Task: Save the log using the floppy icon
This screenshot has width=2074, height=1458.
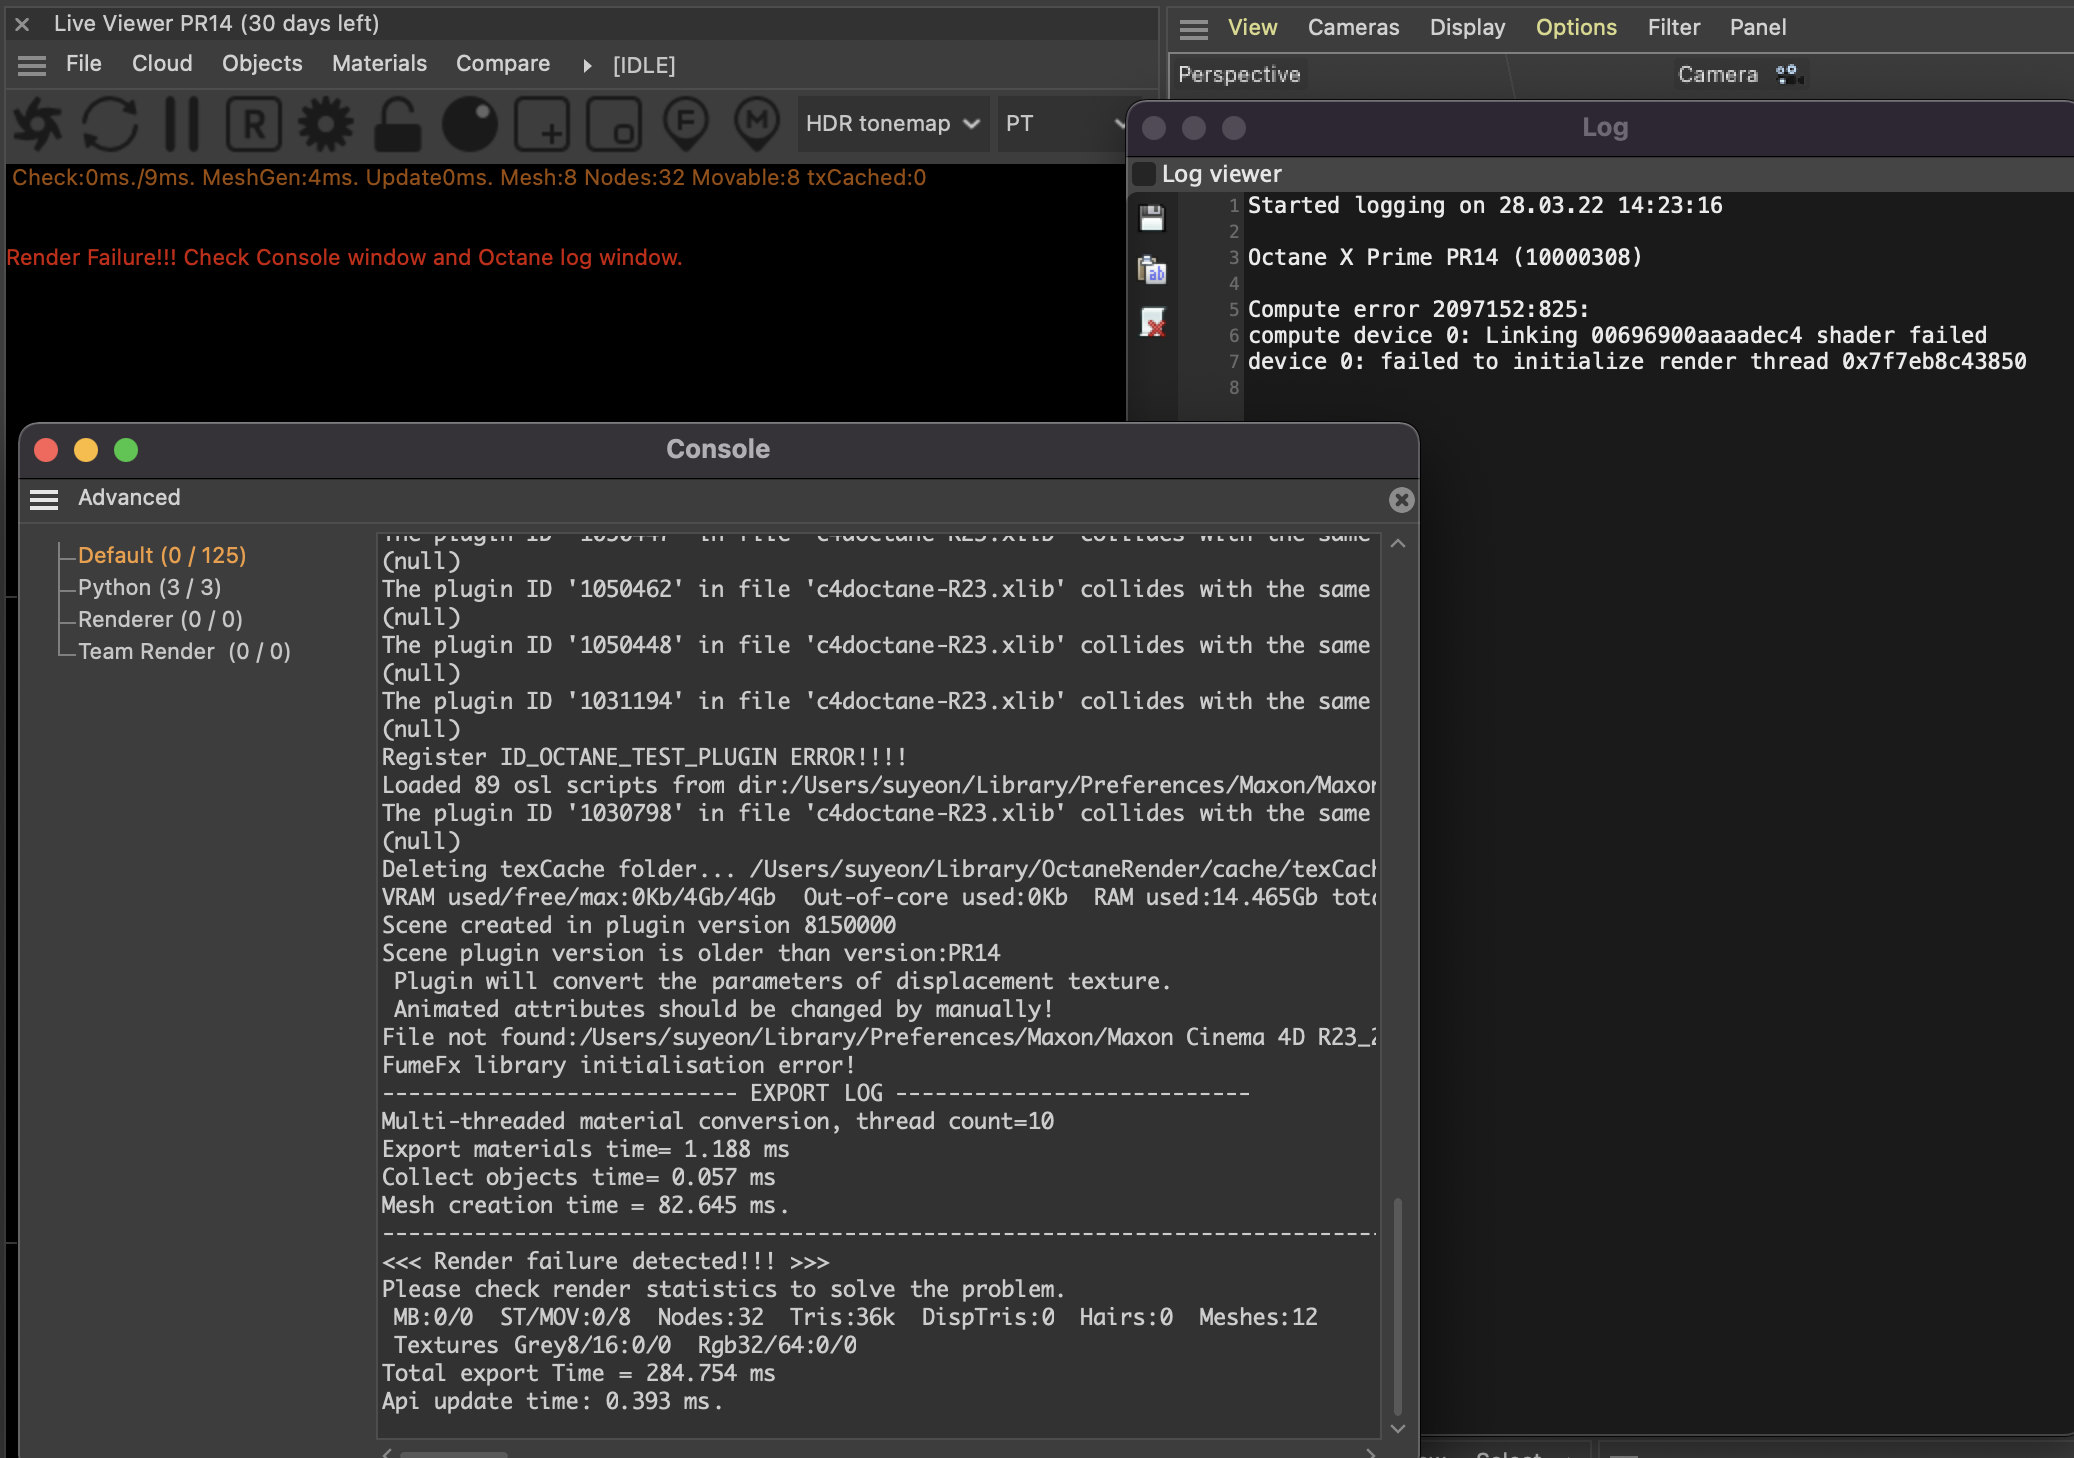Action: tap(1152, 218)
